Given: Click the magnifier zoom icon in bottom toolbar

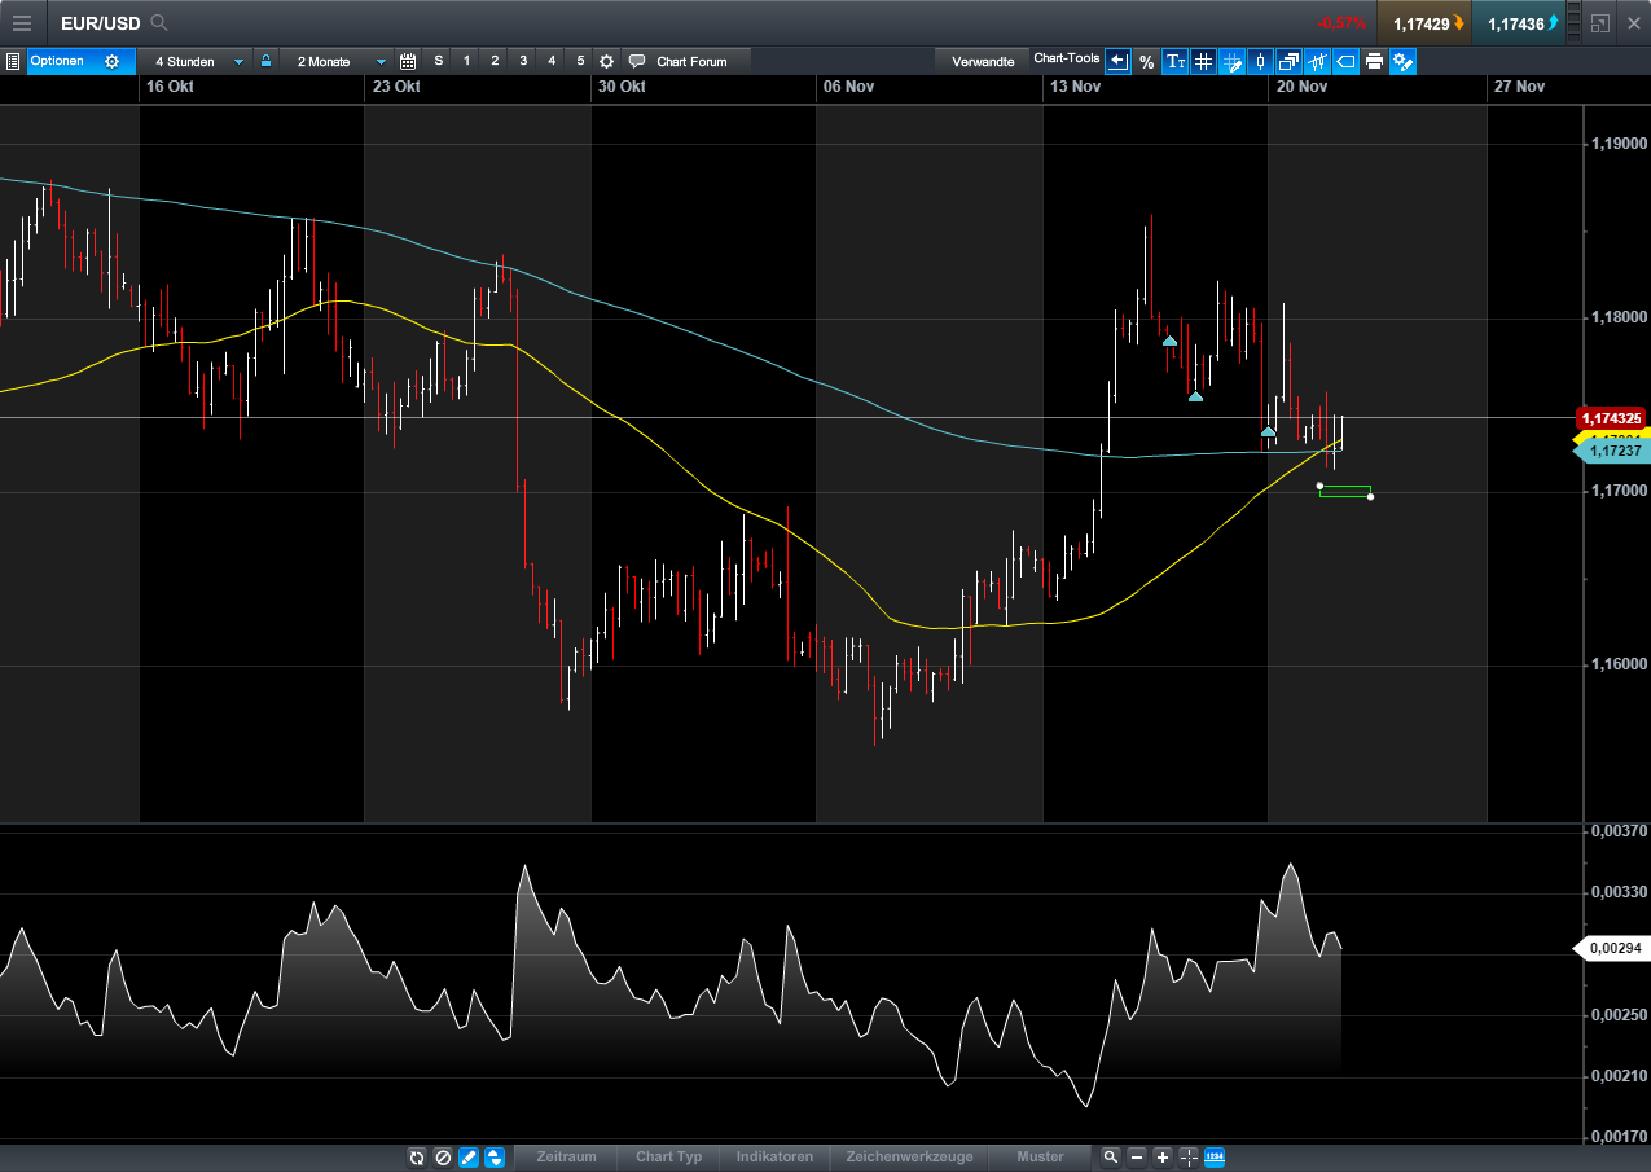Looking at the screenshot, I should [x=1110, y=1157].
